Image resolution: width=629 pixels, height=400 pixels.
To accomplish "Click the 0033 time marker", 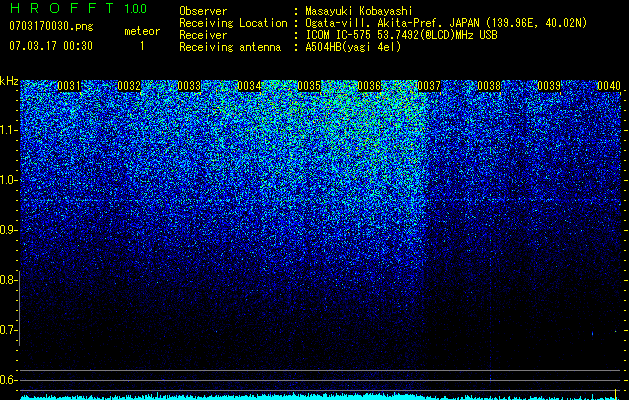I will (x=189, y=86).
